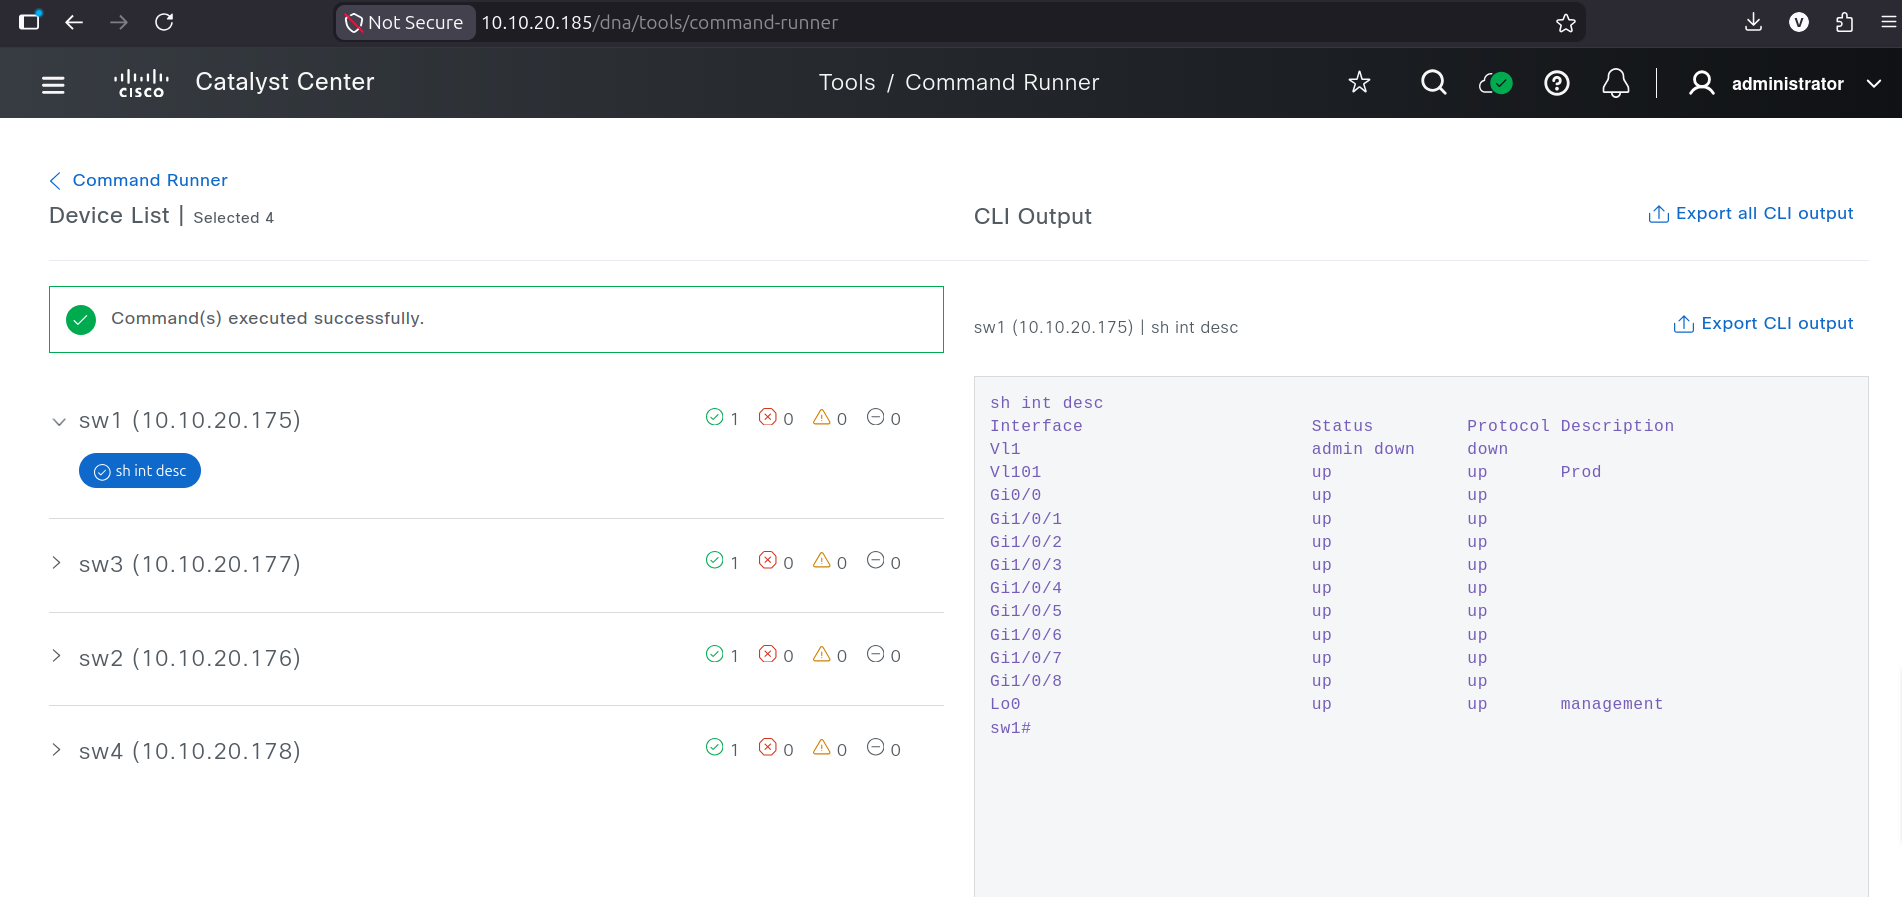
Task: Expand the sw4 (10.10.20.178) device row
Action: click(x=57, y=749)
